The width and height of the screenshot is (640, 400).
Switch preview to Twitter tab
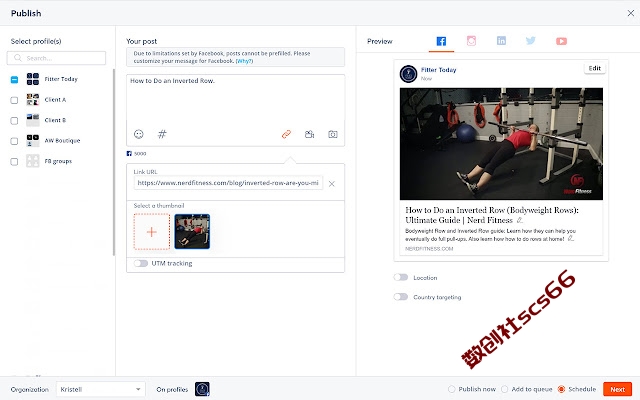click(x=531, y=41)
